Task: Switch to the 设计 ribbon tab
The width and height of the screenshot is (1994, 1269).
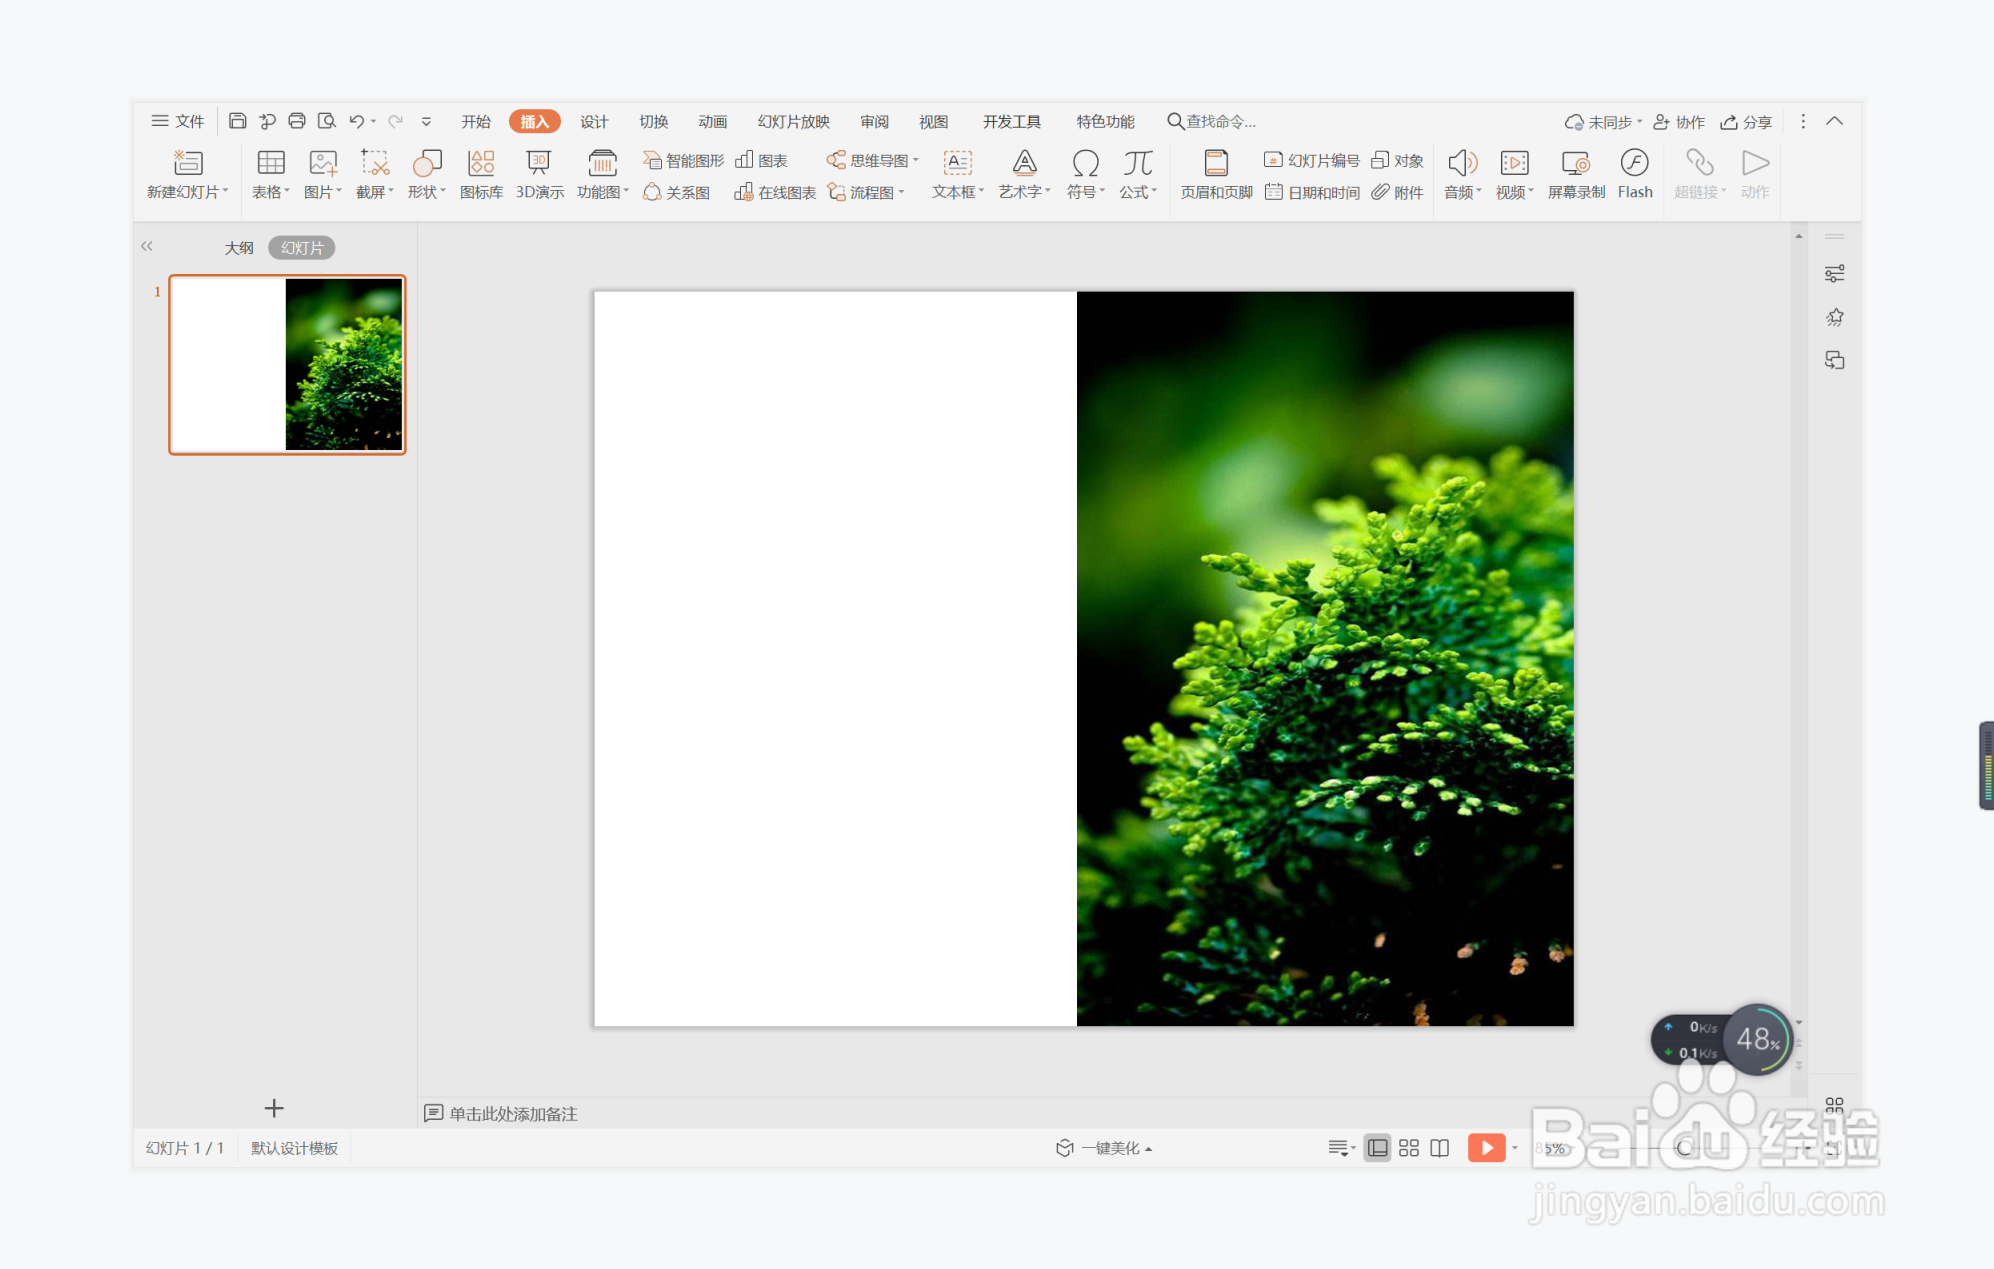Action: 594,121
